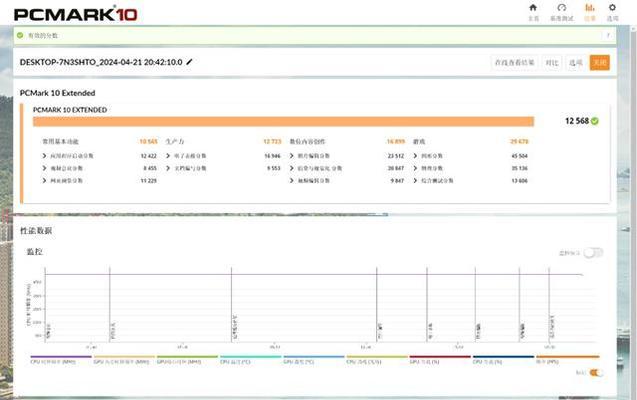Screen dimensions: 637x400
Task: Click green checkmark beside 12 568 score
Action: point(595,121)
